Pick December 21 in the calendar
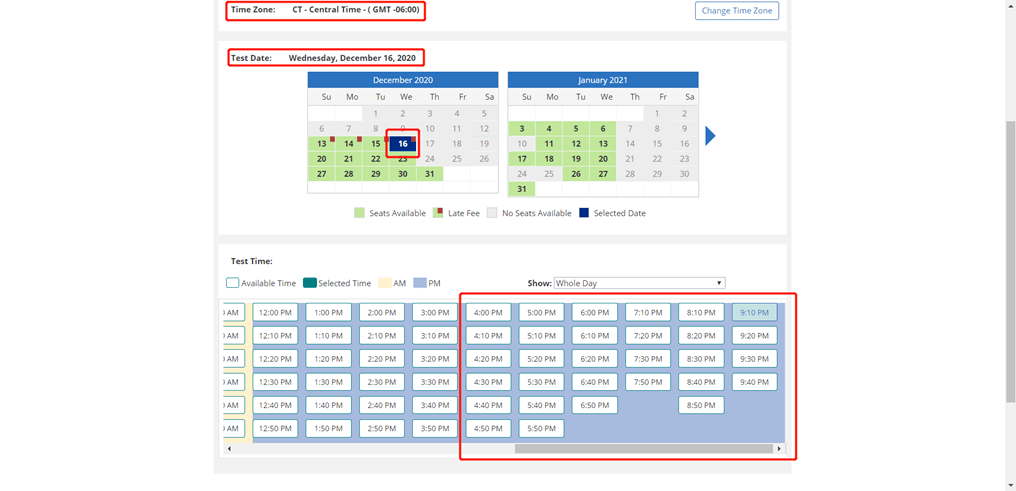 (x=348, y=159)
